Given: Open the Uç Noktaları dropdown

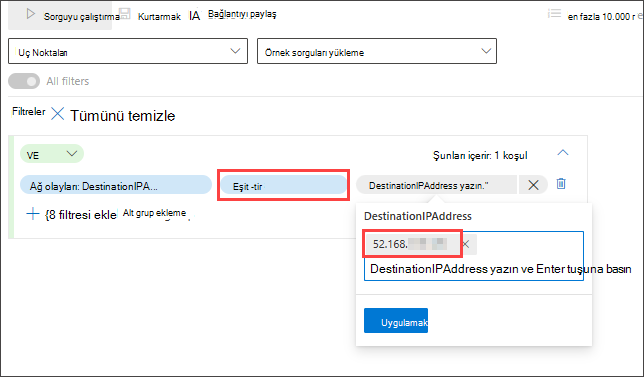Looking at the screenshot, I should pos(128,51).
